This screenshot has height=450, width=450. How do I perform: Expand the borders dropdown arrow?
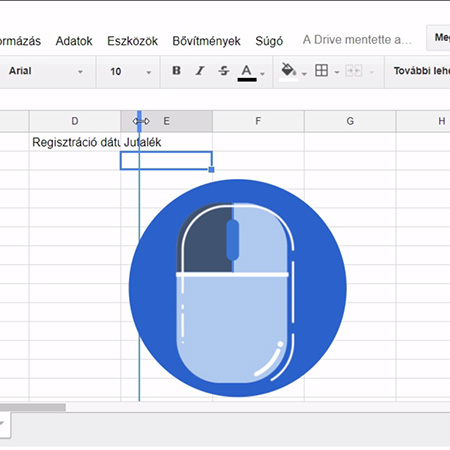tap(337, 72)
